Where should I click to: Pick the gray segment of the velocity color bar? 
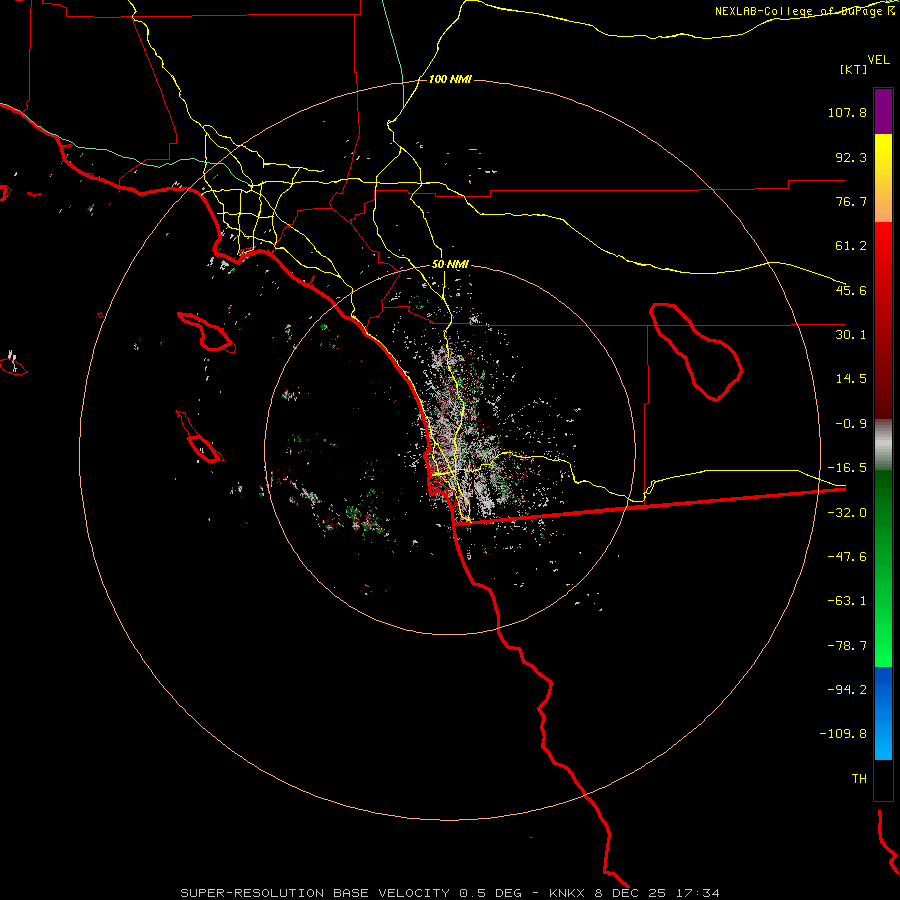[883, 445]
